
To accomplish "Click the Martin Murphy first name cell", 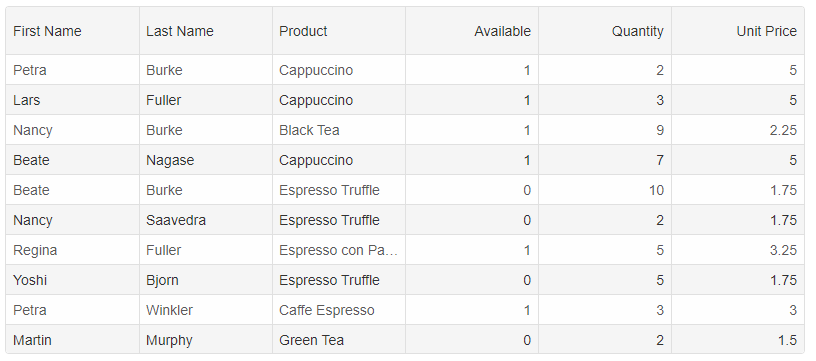I will [x=72, y=340].
